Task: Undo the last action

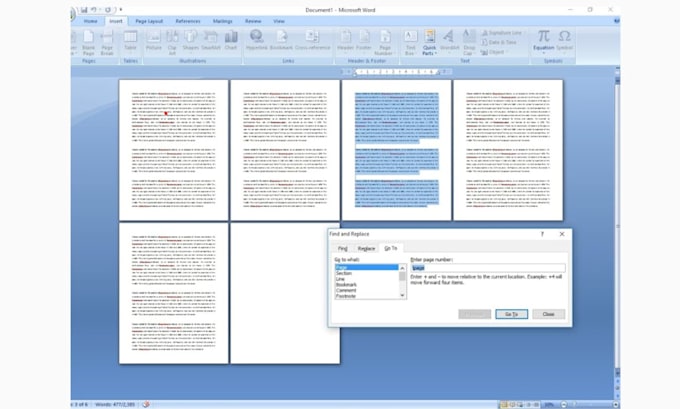Action: [x=94, y=10]
